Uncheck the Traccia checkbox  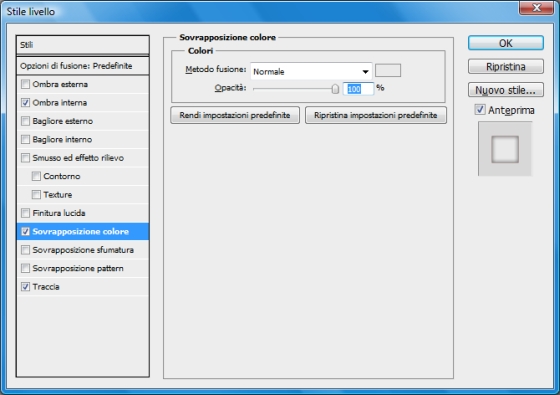(25, 287)
